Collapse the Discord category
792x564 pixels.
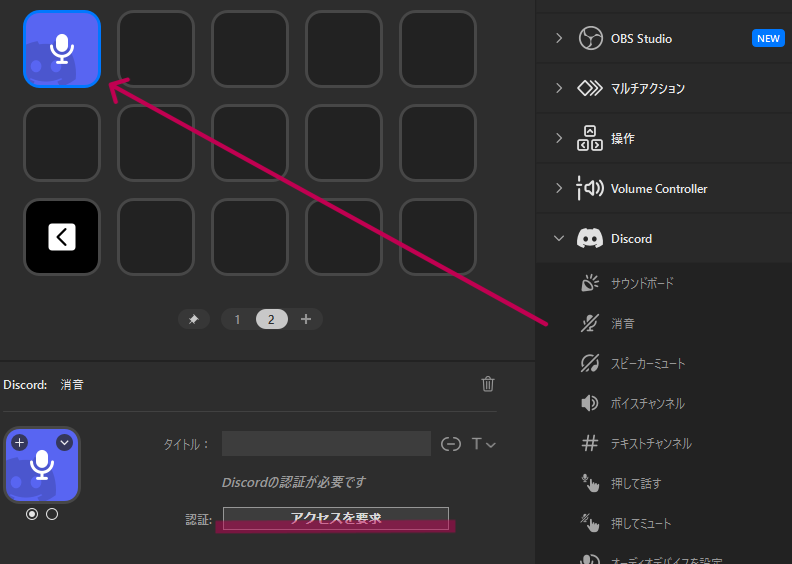tap(559, 238)
